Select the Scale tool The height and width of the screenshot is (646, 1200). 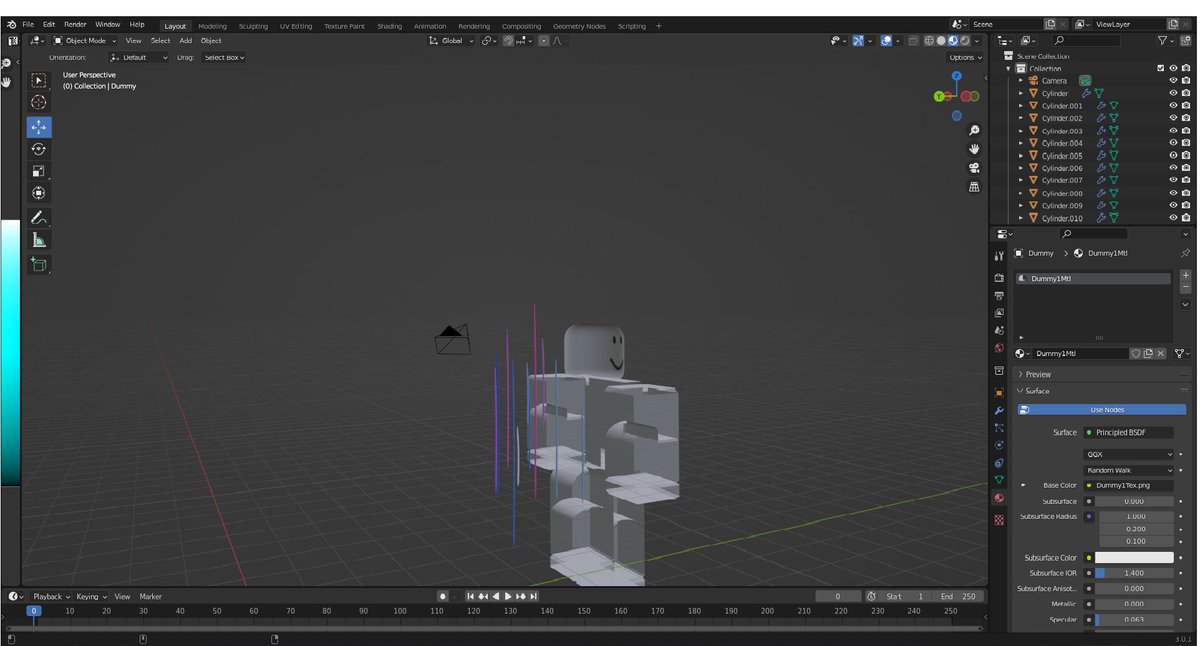coord(39,171)
